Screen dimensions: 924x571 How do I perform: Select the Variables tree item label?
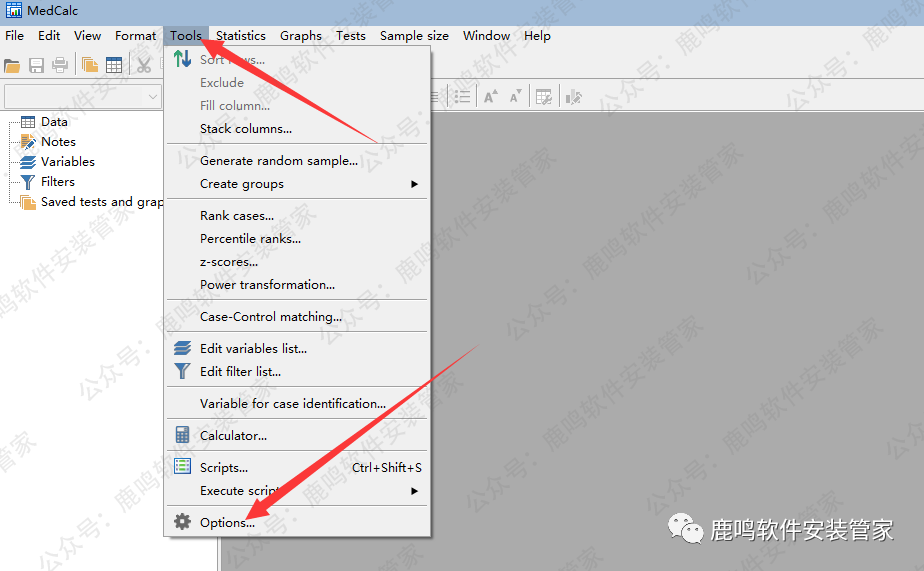[x=68, y=162]
